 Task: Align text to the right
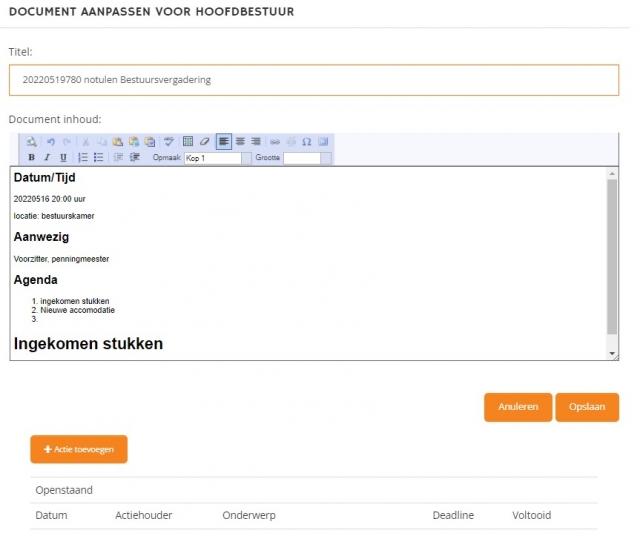coord(255,142)
